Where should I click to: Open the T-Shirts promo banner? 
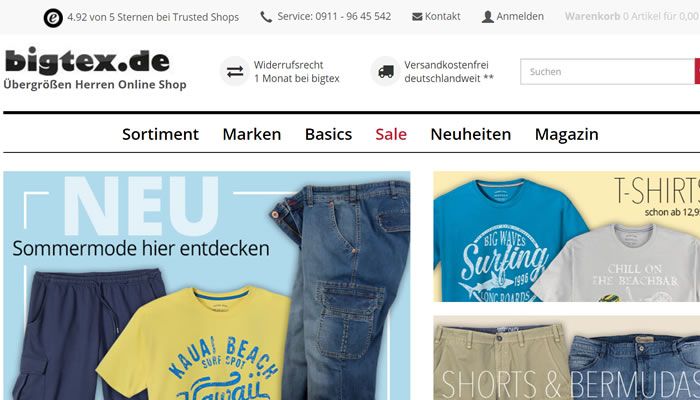coord(567,237)
